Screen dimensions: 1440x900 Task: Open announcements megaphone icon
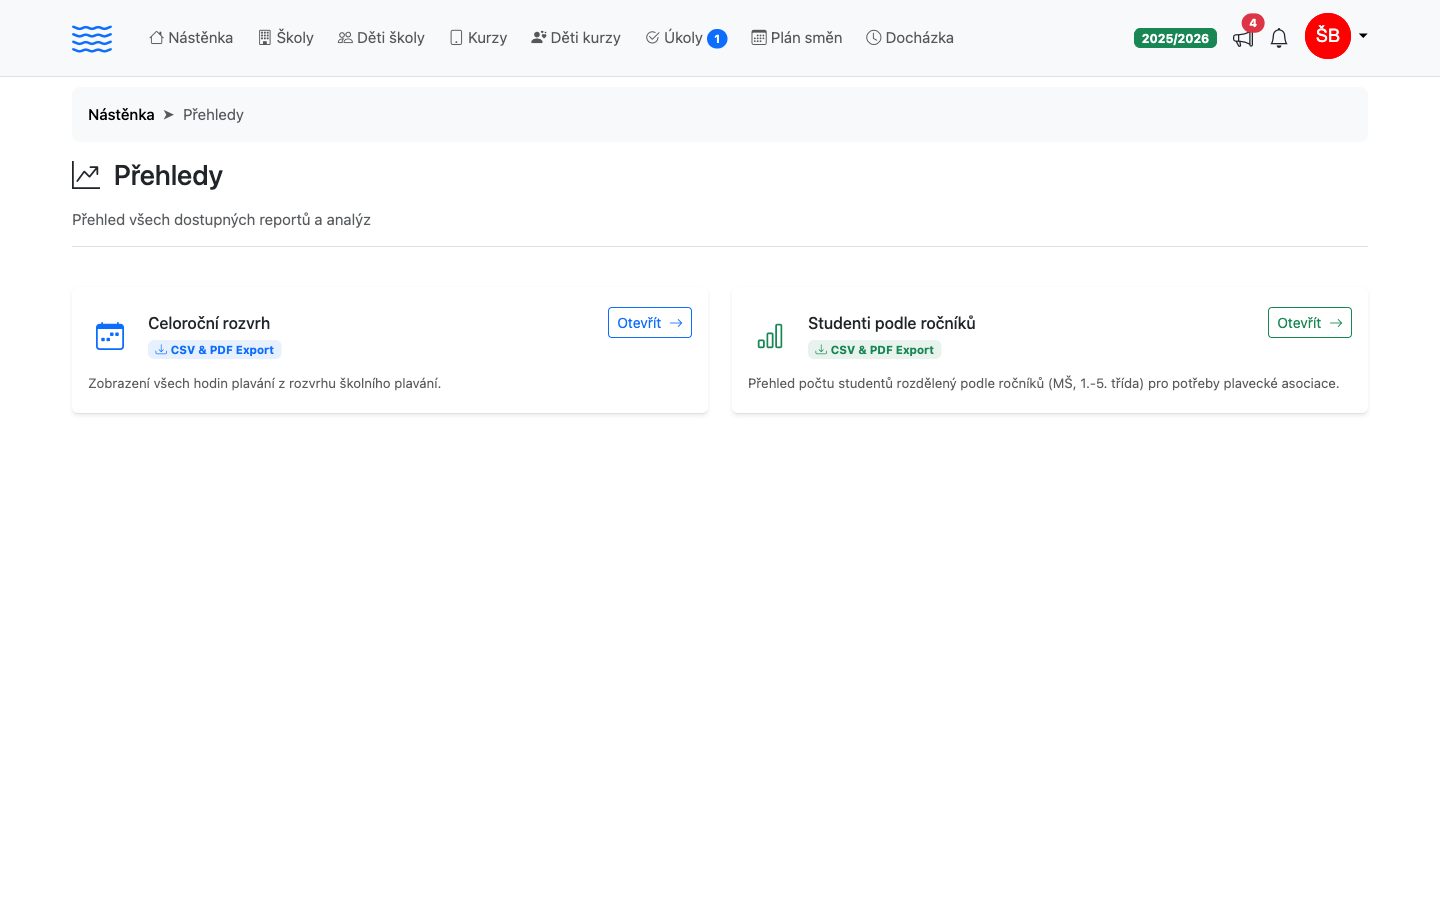1243,38
